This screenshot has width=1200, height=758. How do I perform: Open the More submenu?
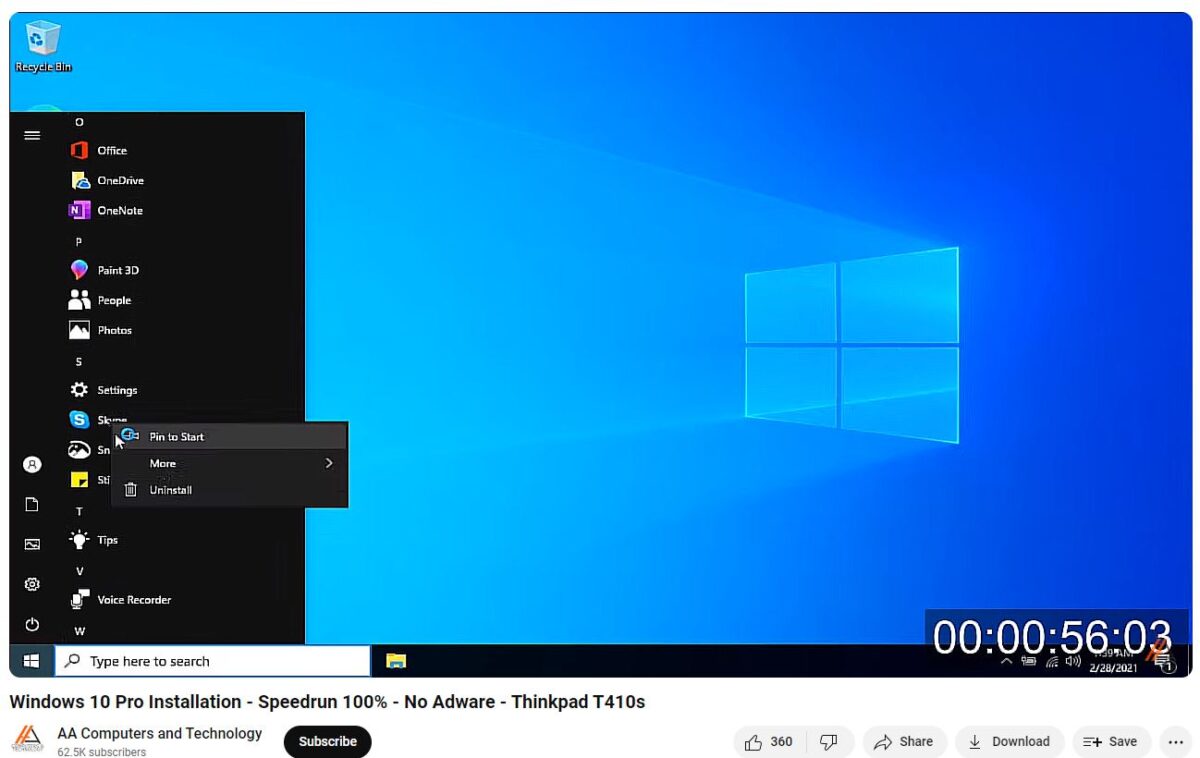[x=229, y=463]
